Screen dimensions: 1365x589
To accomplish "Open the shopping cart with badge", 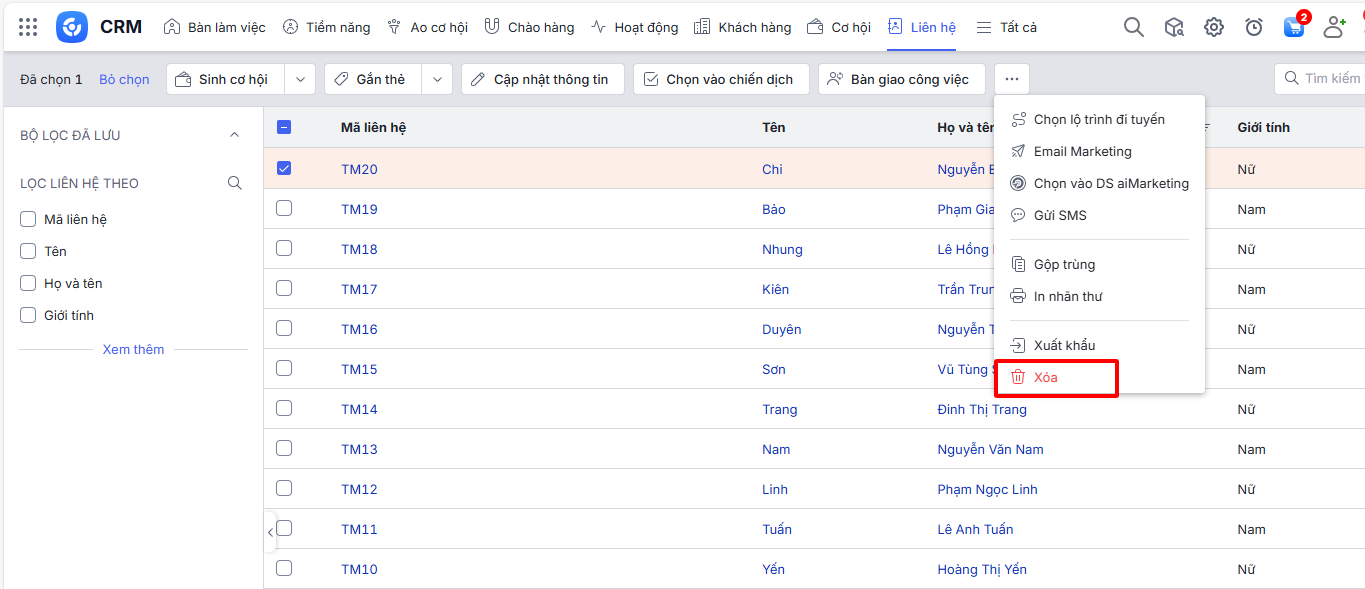I will (x=1294, y=27).
